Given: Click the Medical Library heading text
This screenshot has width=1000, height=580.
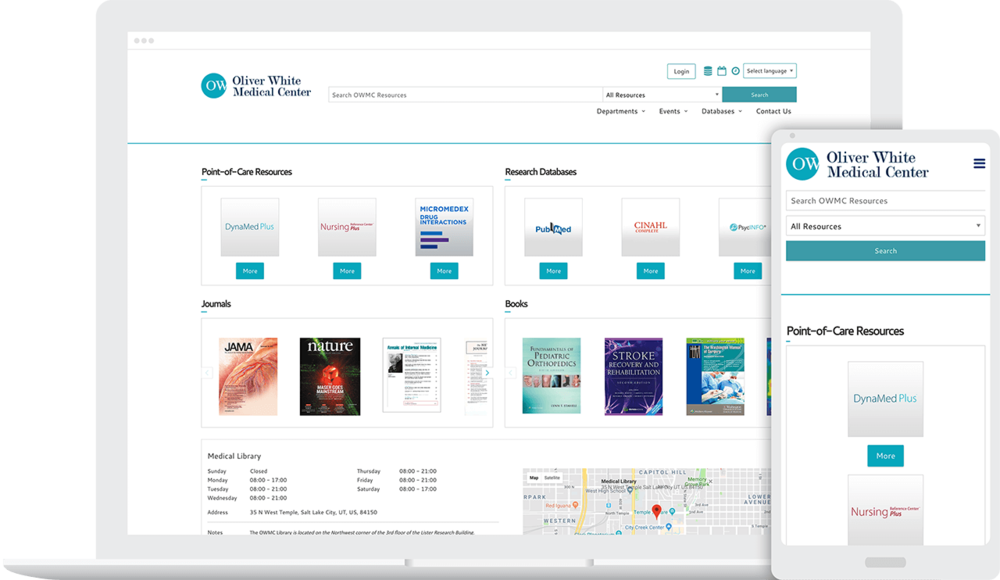Looking at the screenshot, I should point(234,456).
